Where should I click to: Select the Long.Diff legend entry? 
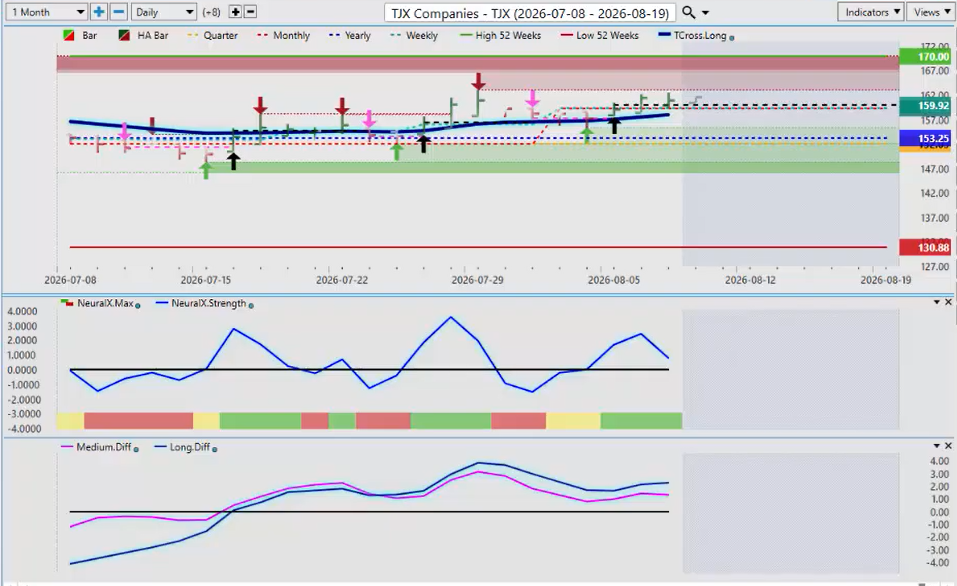click(182, 447)
